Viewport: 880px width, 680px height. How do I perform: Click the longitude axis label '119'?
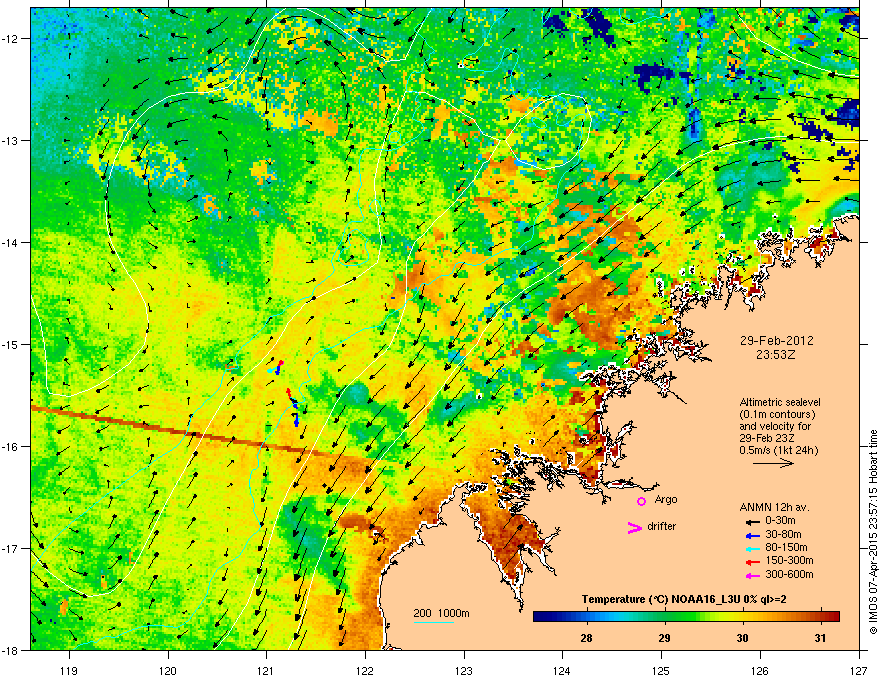click(69, 670)
